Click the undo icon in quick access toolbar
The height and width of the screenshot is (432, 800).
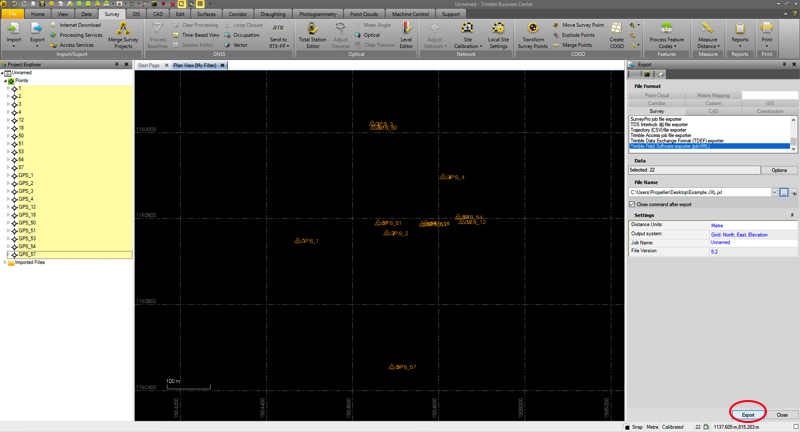pos(15,4)
